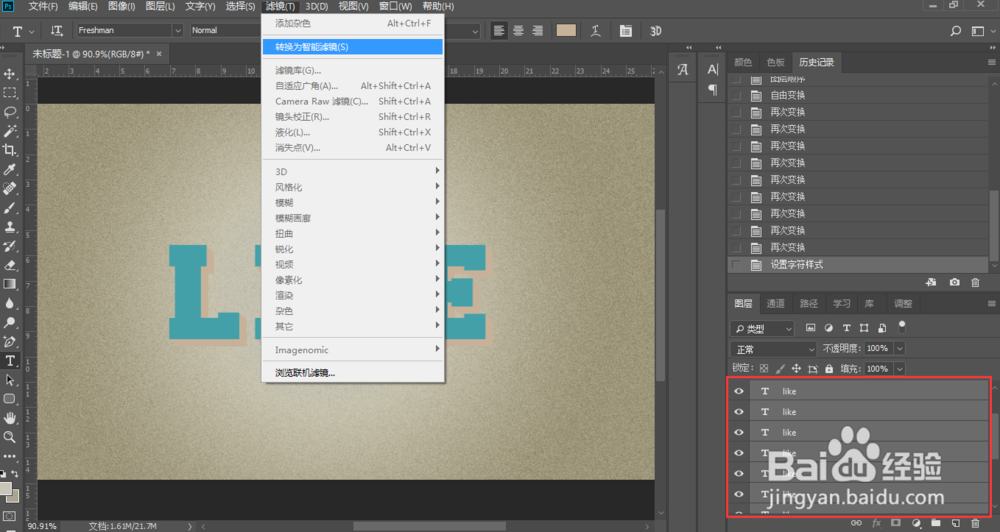Close the 未标题-1 document tab
The width and height of the screenshot is (1000, 532).
(x=159, y=54)
